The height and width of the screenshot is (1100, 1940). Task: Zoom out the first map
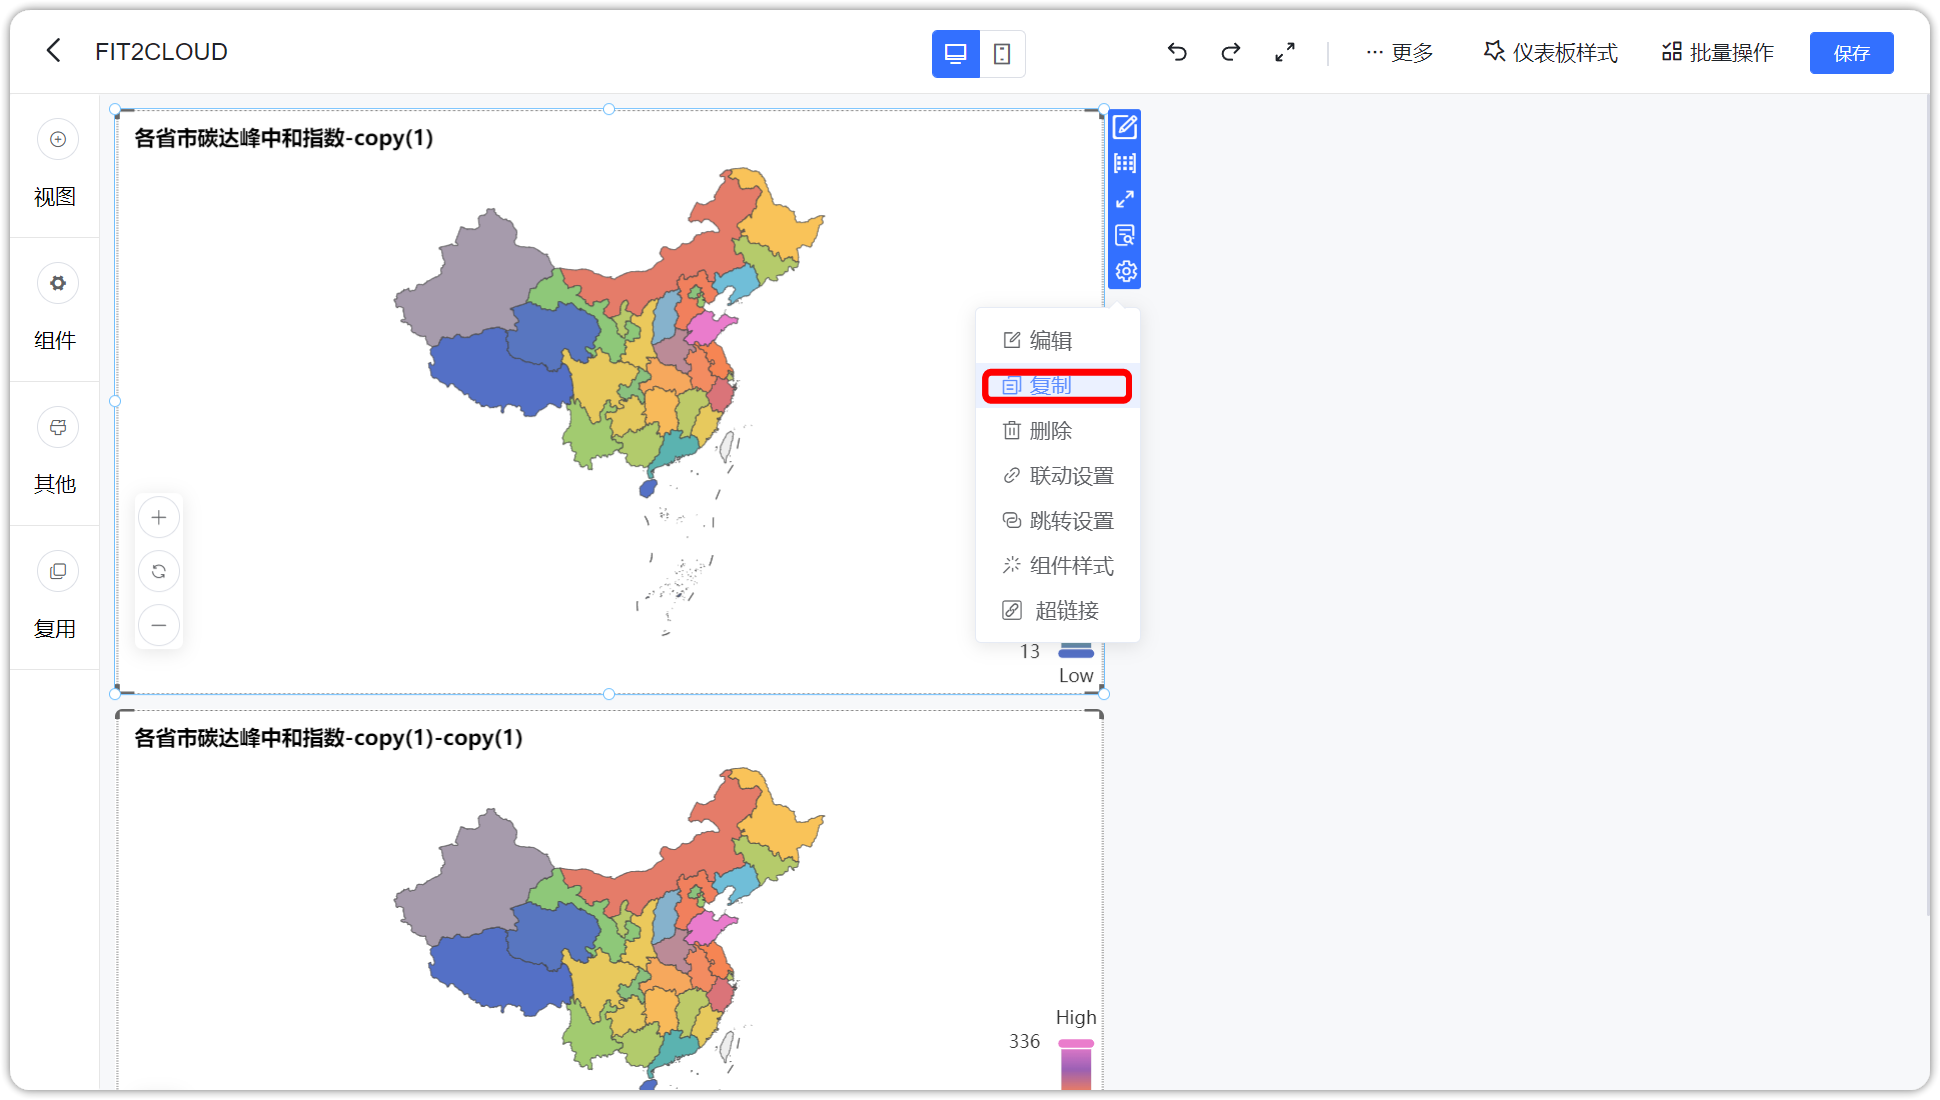pyautogui.click(x=159, y=625)
